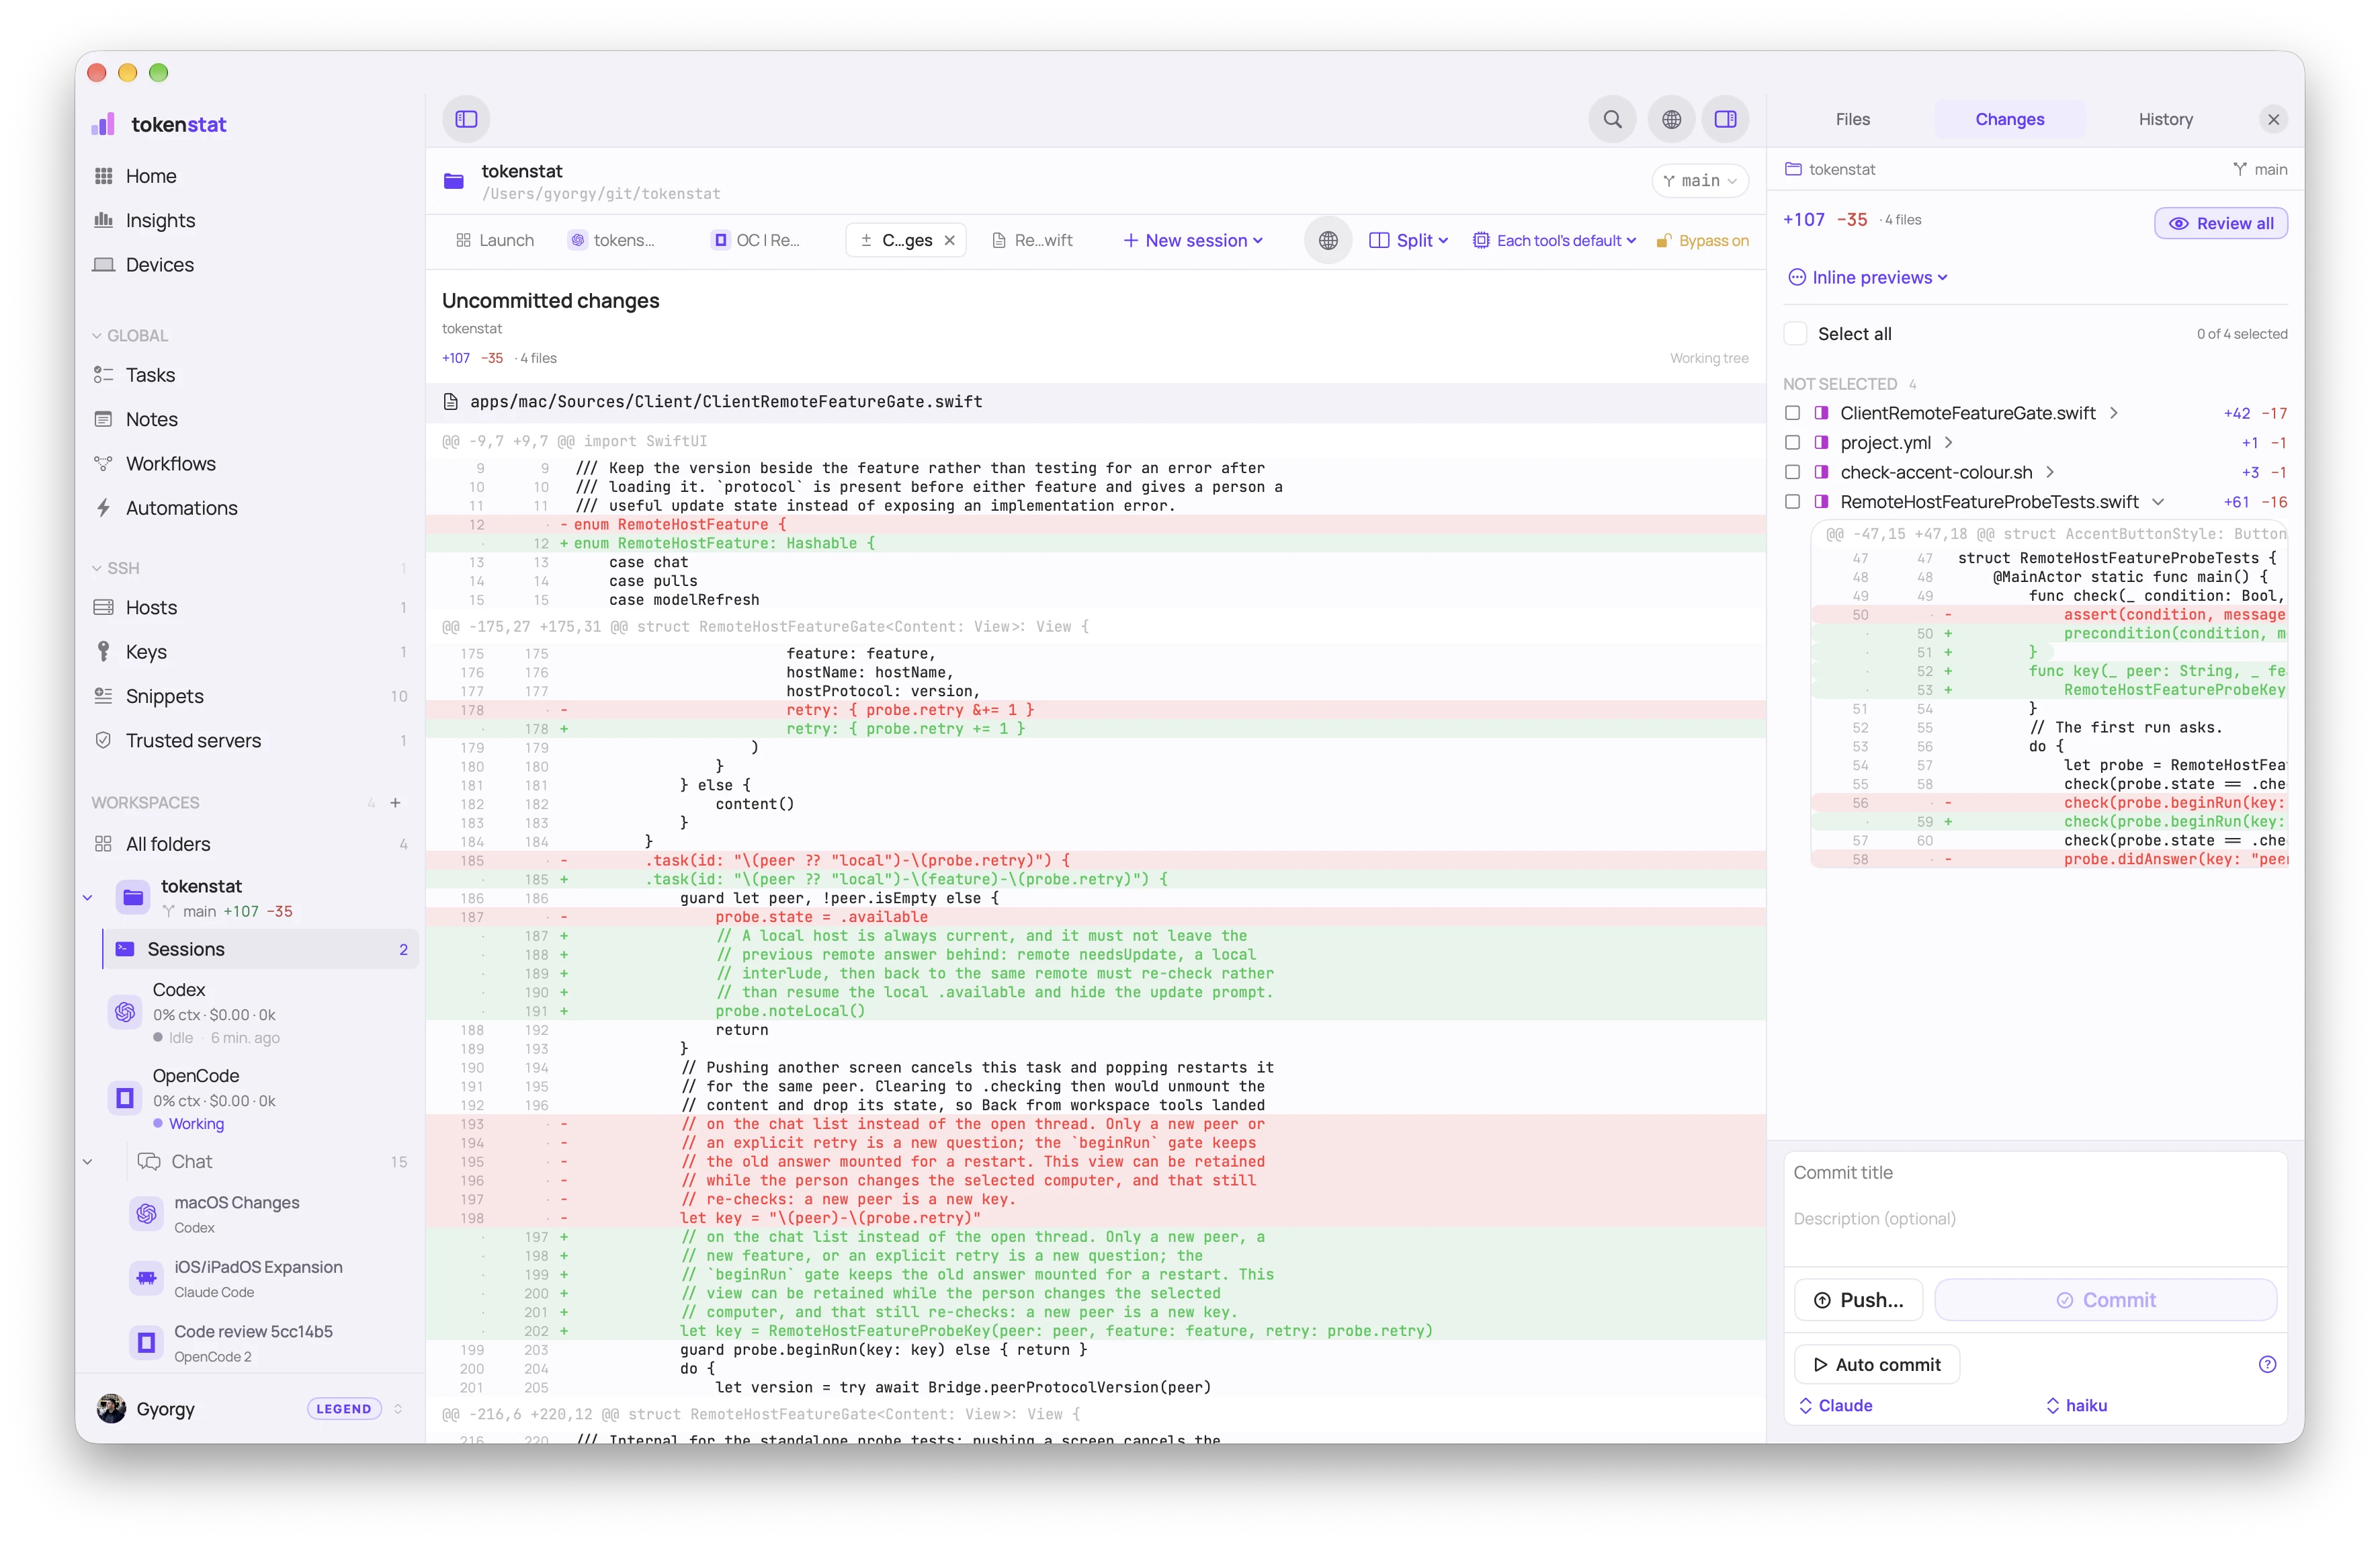
Task: Click the Push... button
Action: 1858,1299
